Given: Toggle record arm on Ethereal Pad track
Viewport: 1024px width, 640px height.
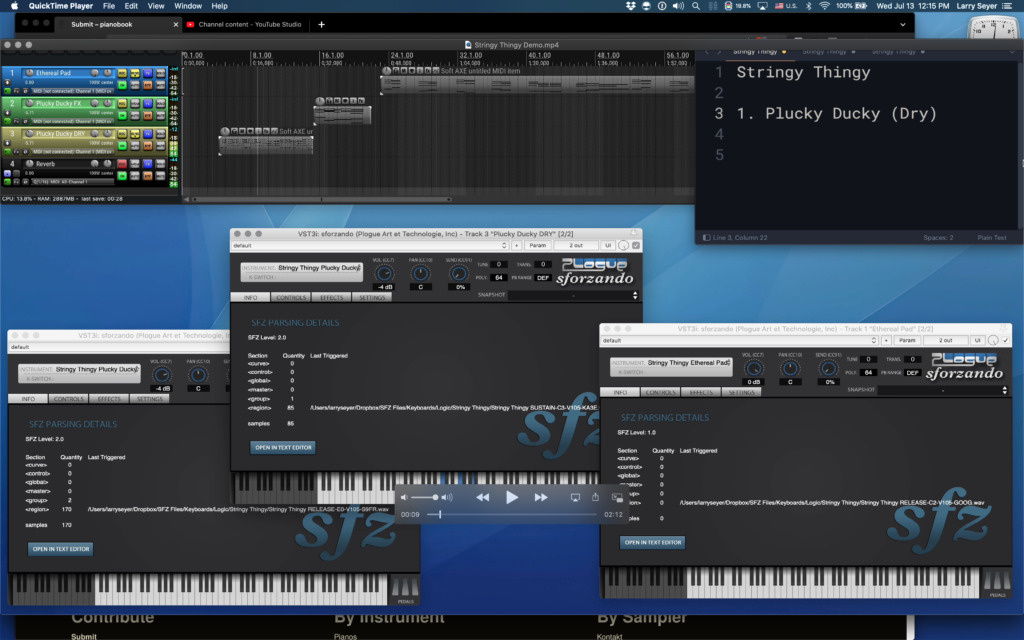Looking at the screenshot, I should [x=122, y=73].
